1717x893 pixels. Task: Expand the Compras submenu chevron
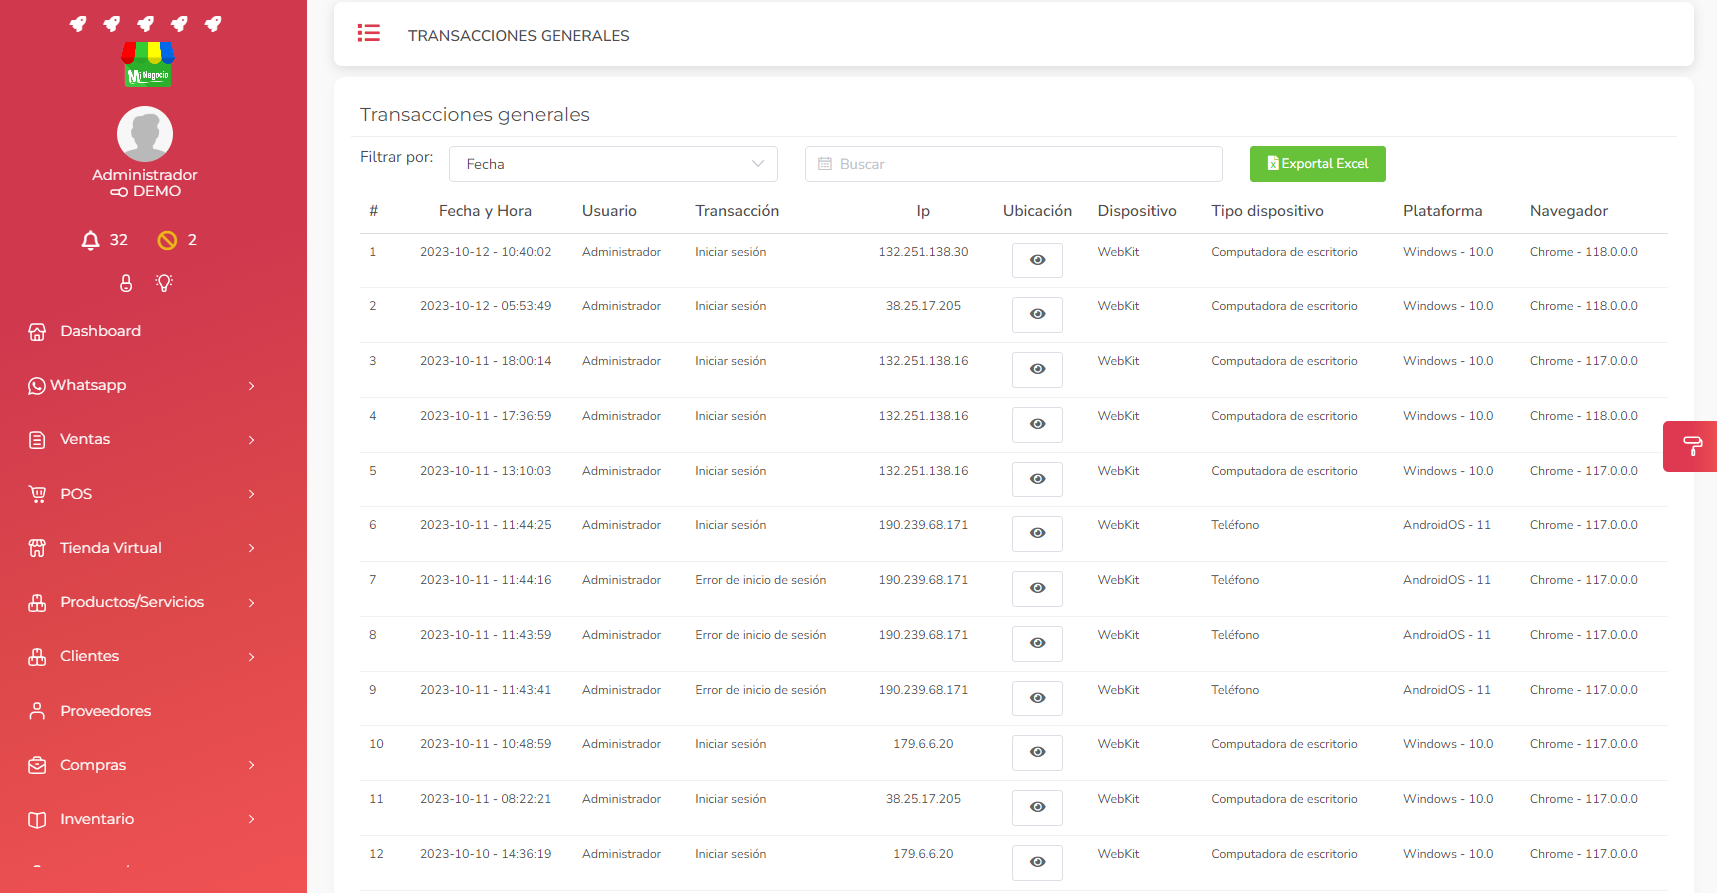[x=251, y=765]
